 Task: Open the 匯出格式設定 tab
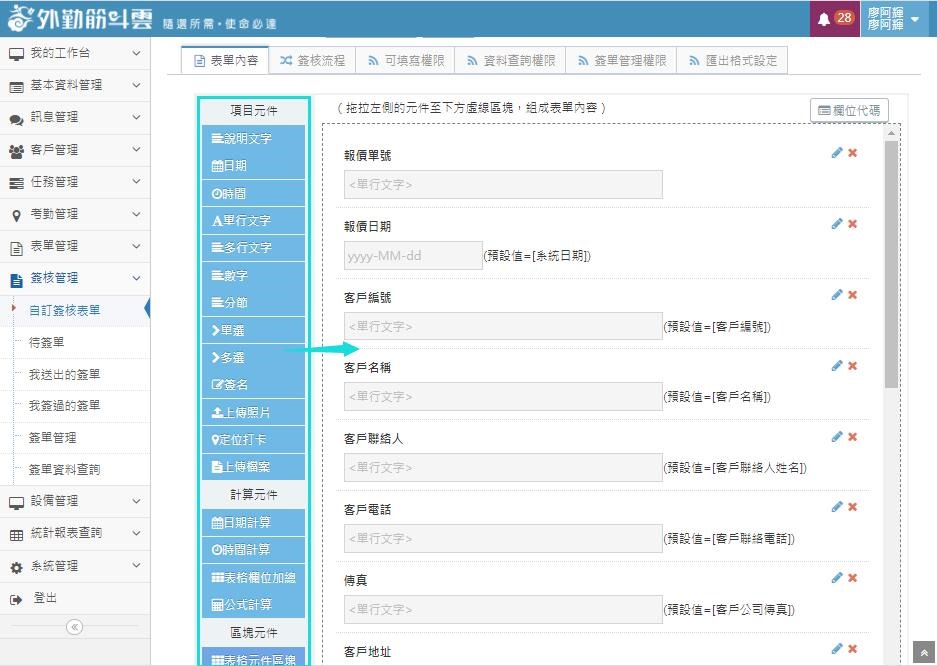pyautogui.click(x=732, y=60)
